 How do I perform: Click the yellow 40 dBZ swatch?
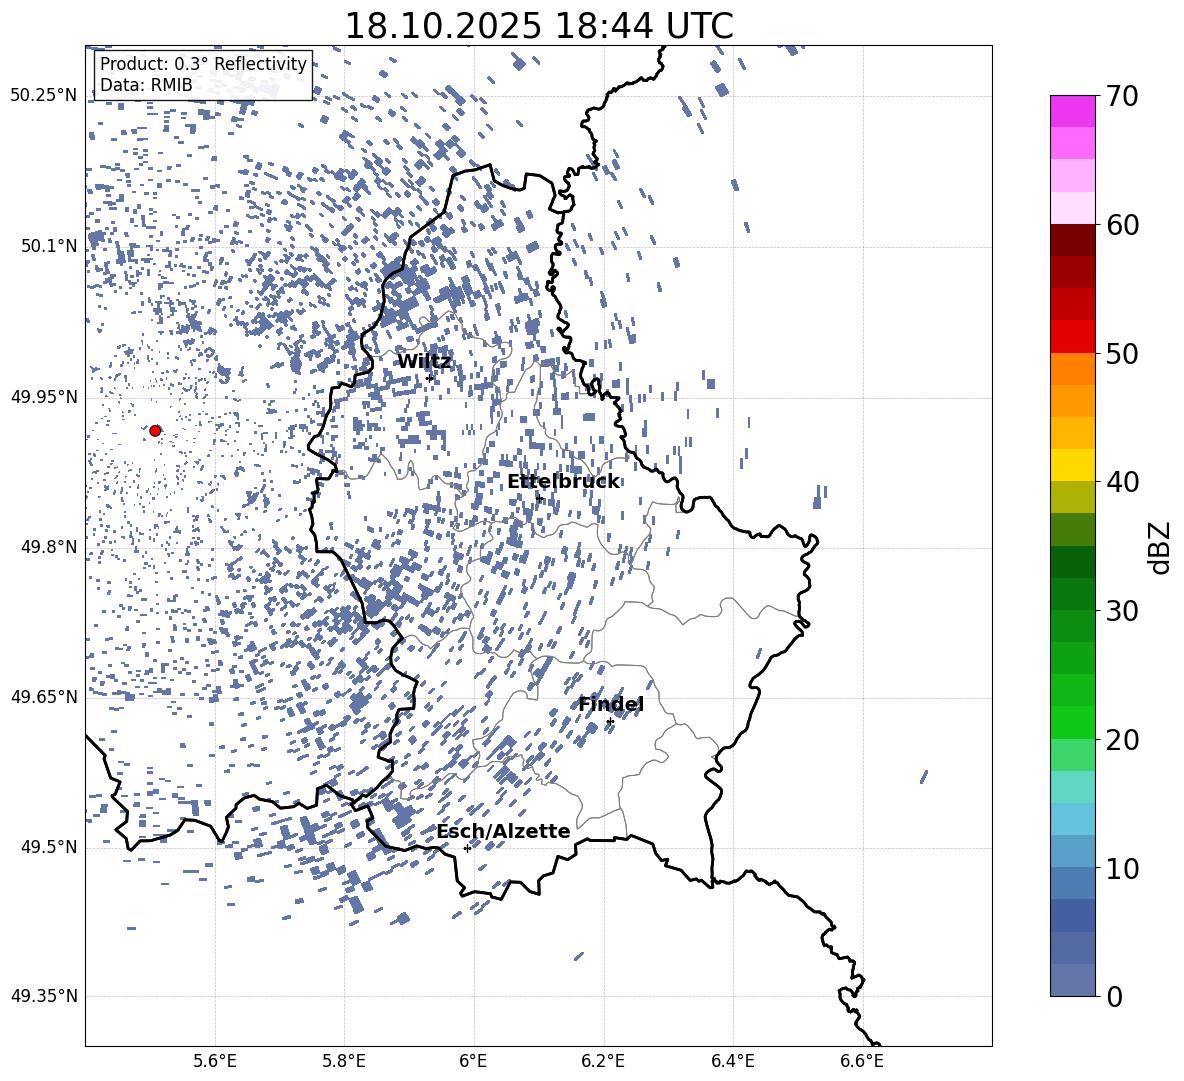pyautogui.click(x=1072, y=466)
